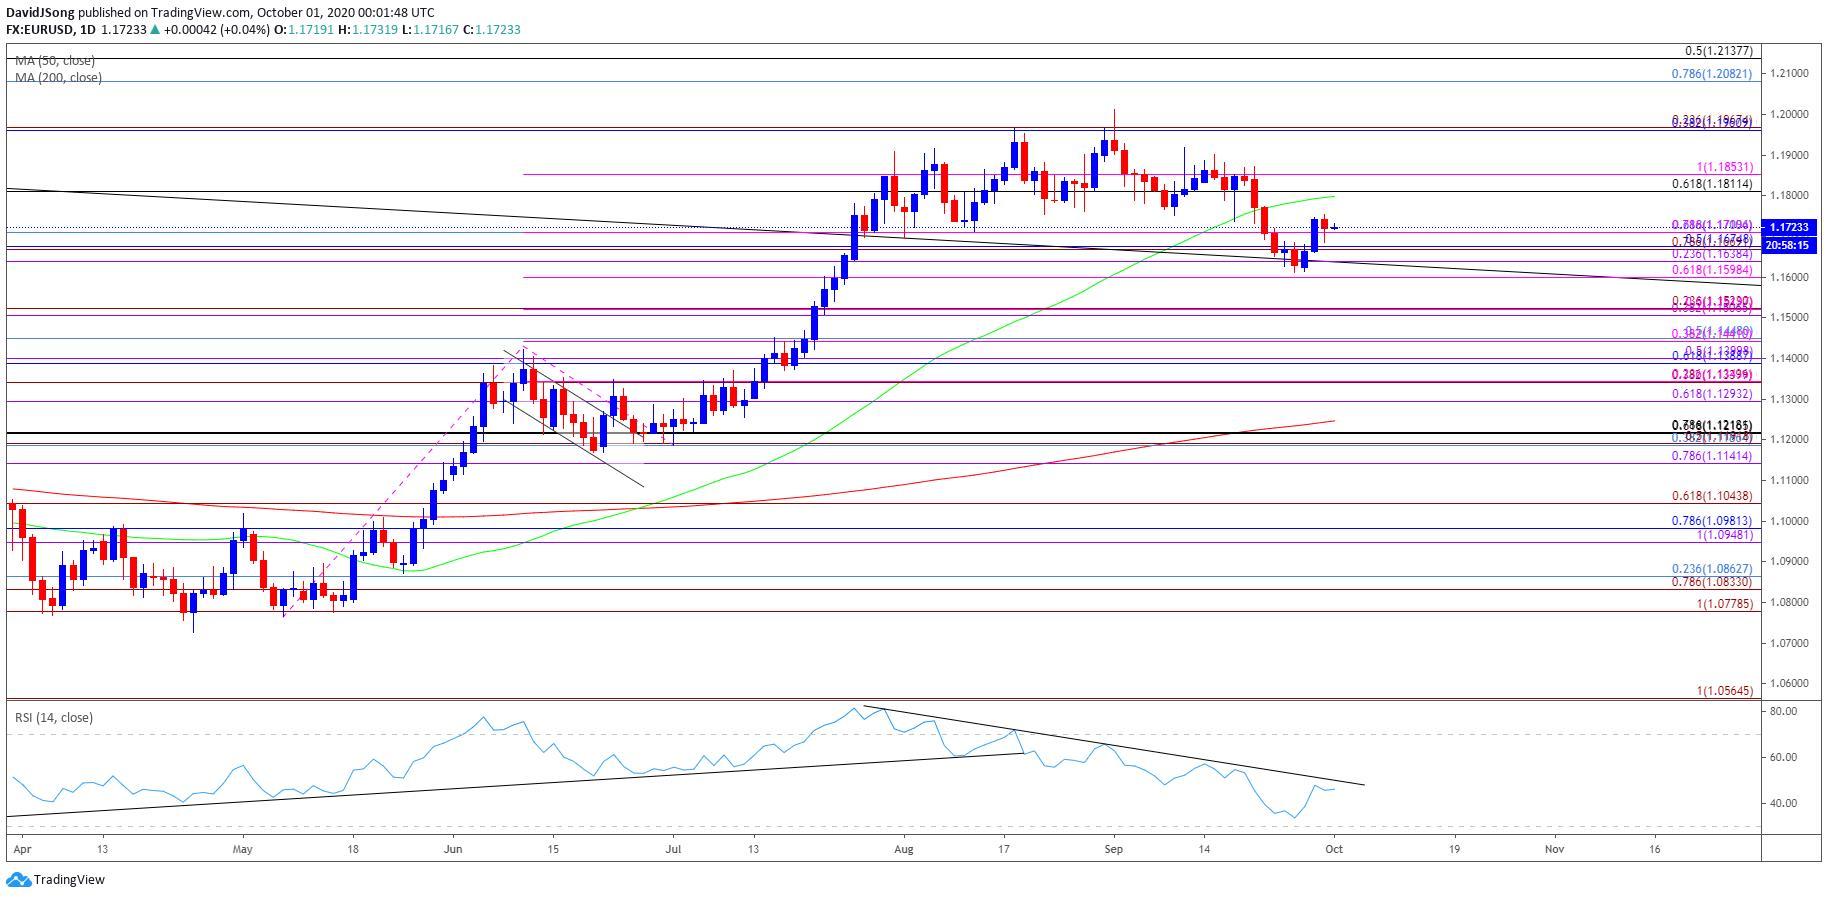Click the 60.00 RSI axis label

[x=1784, y=758]
